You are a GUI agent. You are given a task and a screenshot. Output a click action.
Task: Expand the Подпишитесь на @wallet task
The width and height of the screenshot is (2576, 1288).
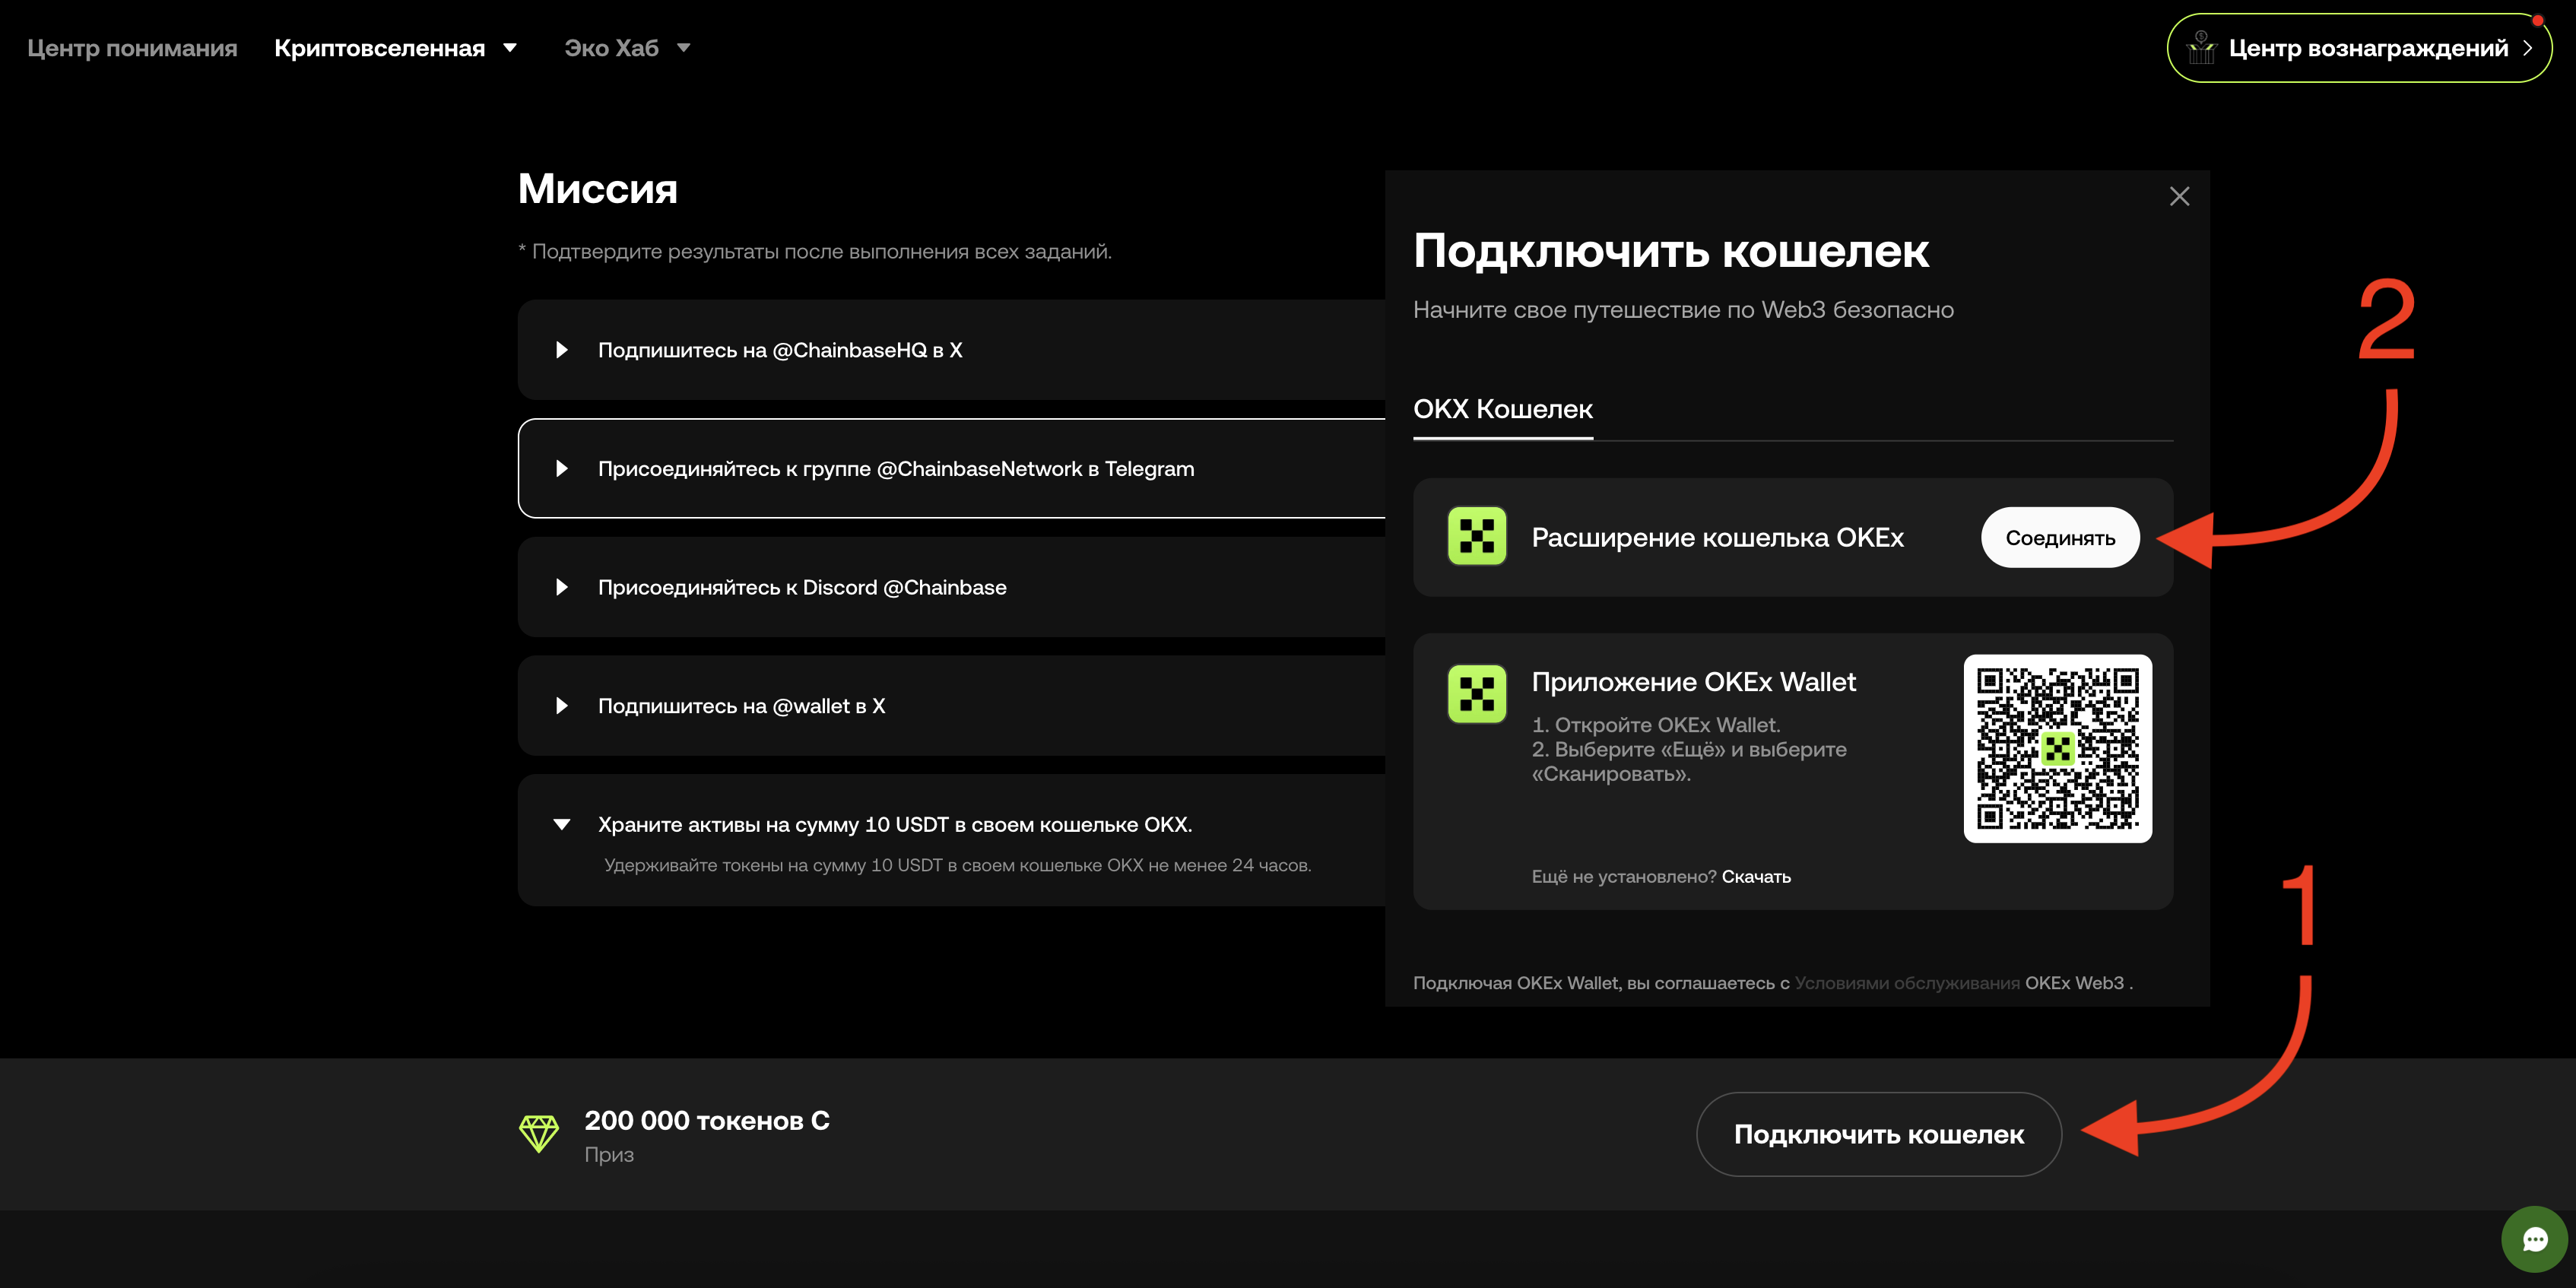[x=562, y=706]
